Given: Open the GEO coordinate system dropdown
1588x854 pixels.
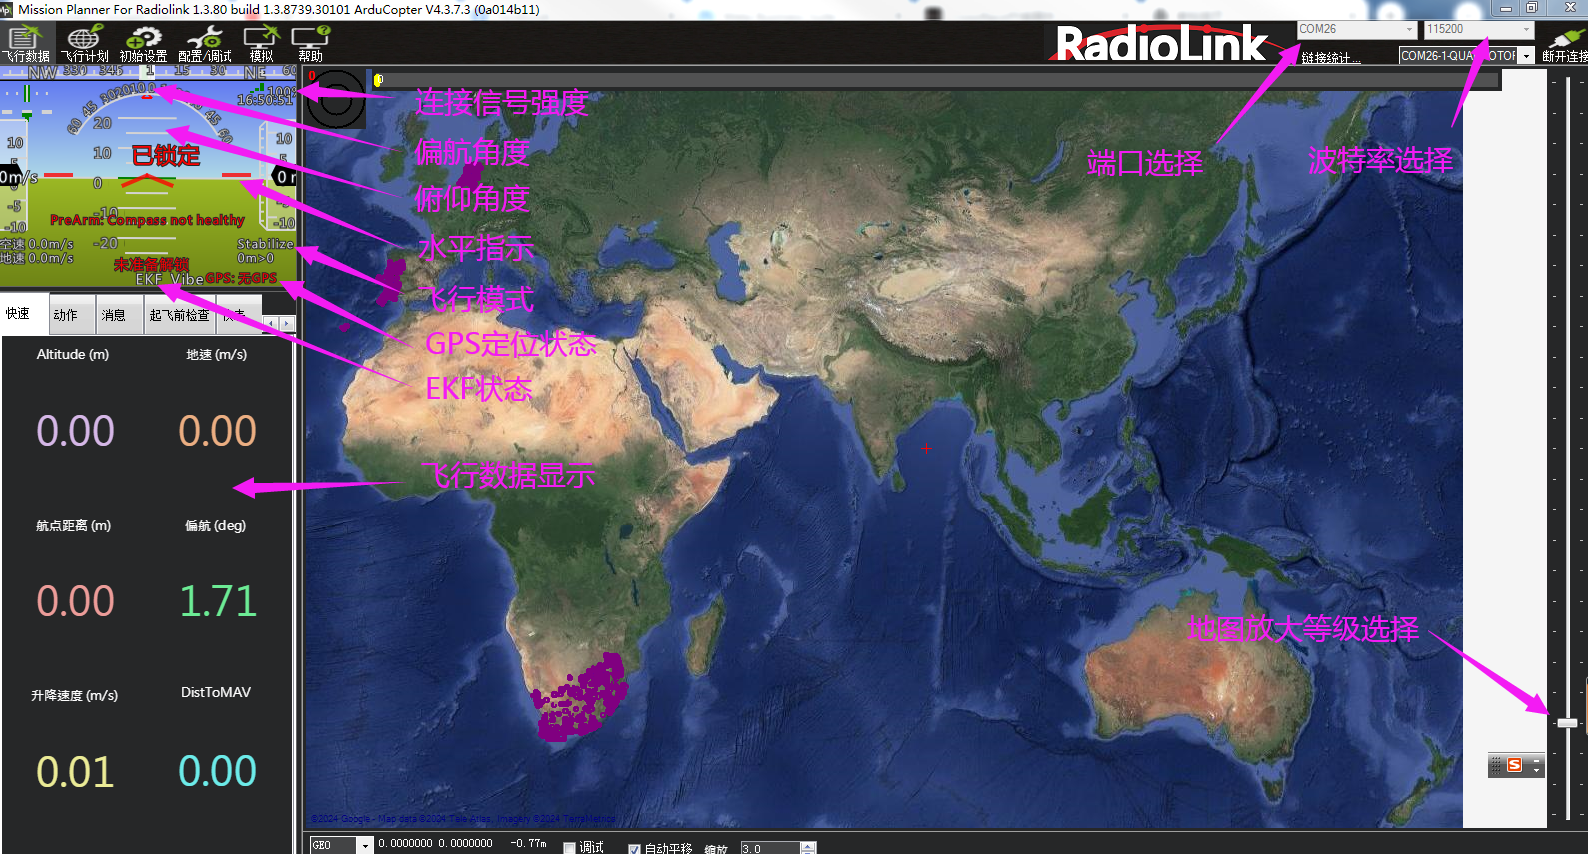Looking at the screenshot, I should click(x=341, y=845).
